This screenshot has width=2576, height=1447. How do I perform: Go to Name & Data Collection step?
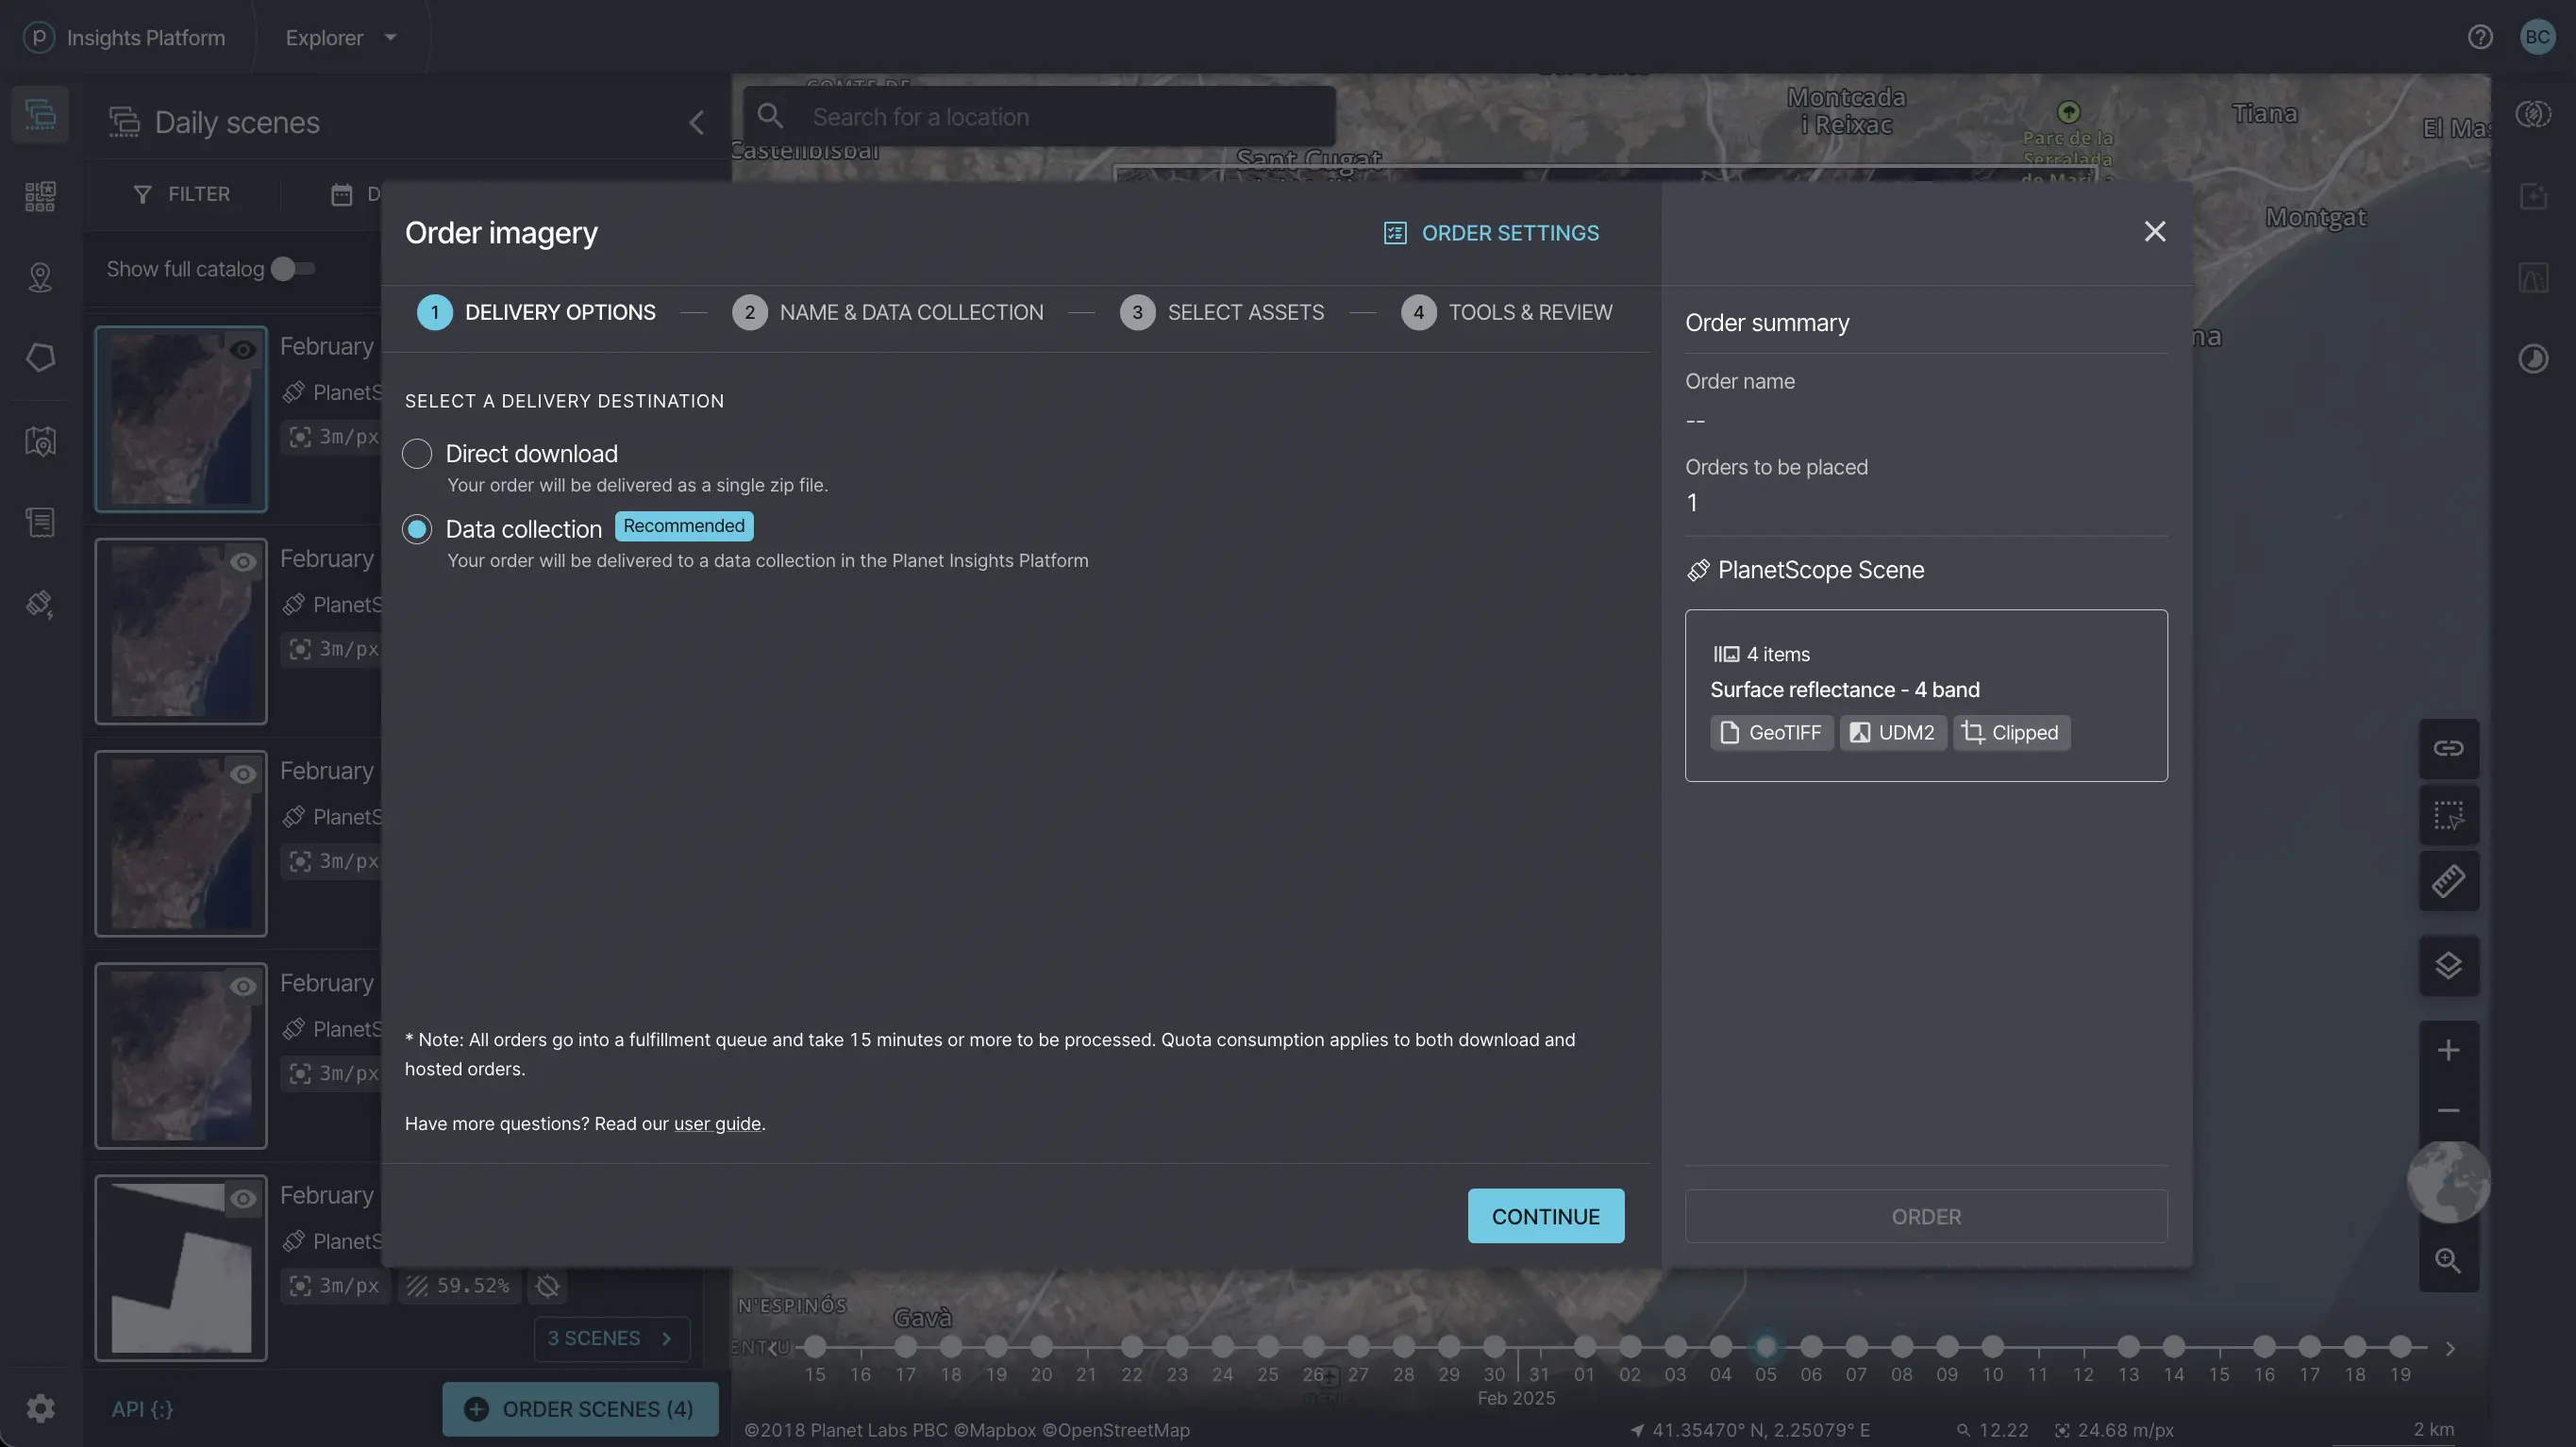pos(888,313)
